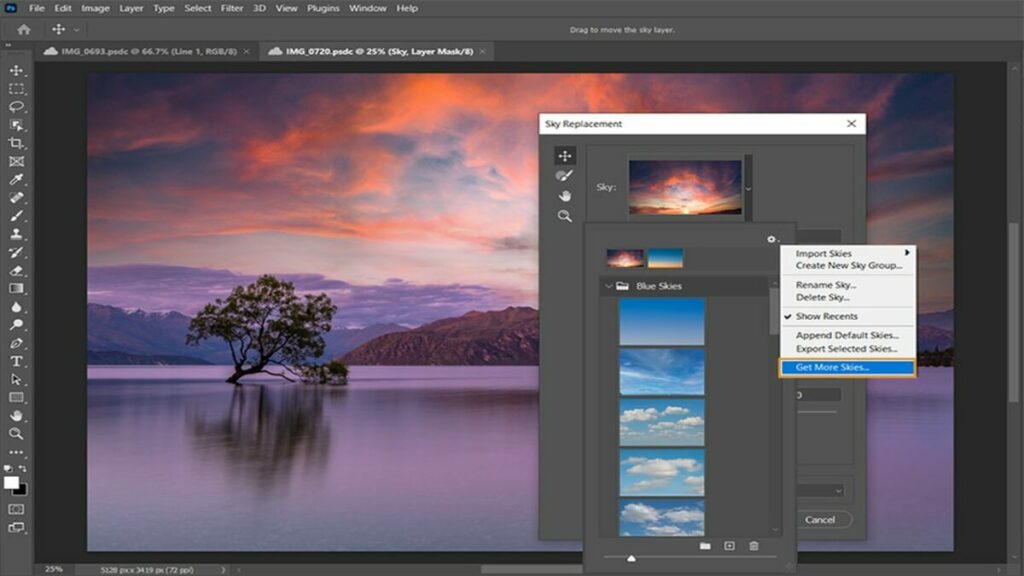Select the Lasso tool
This screenshot has width=1024, height=576.
14,103
